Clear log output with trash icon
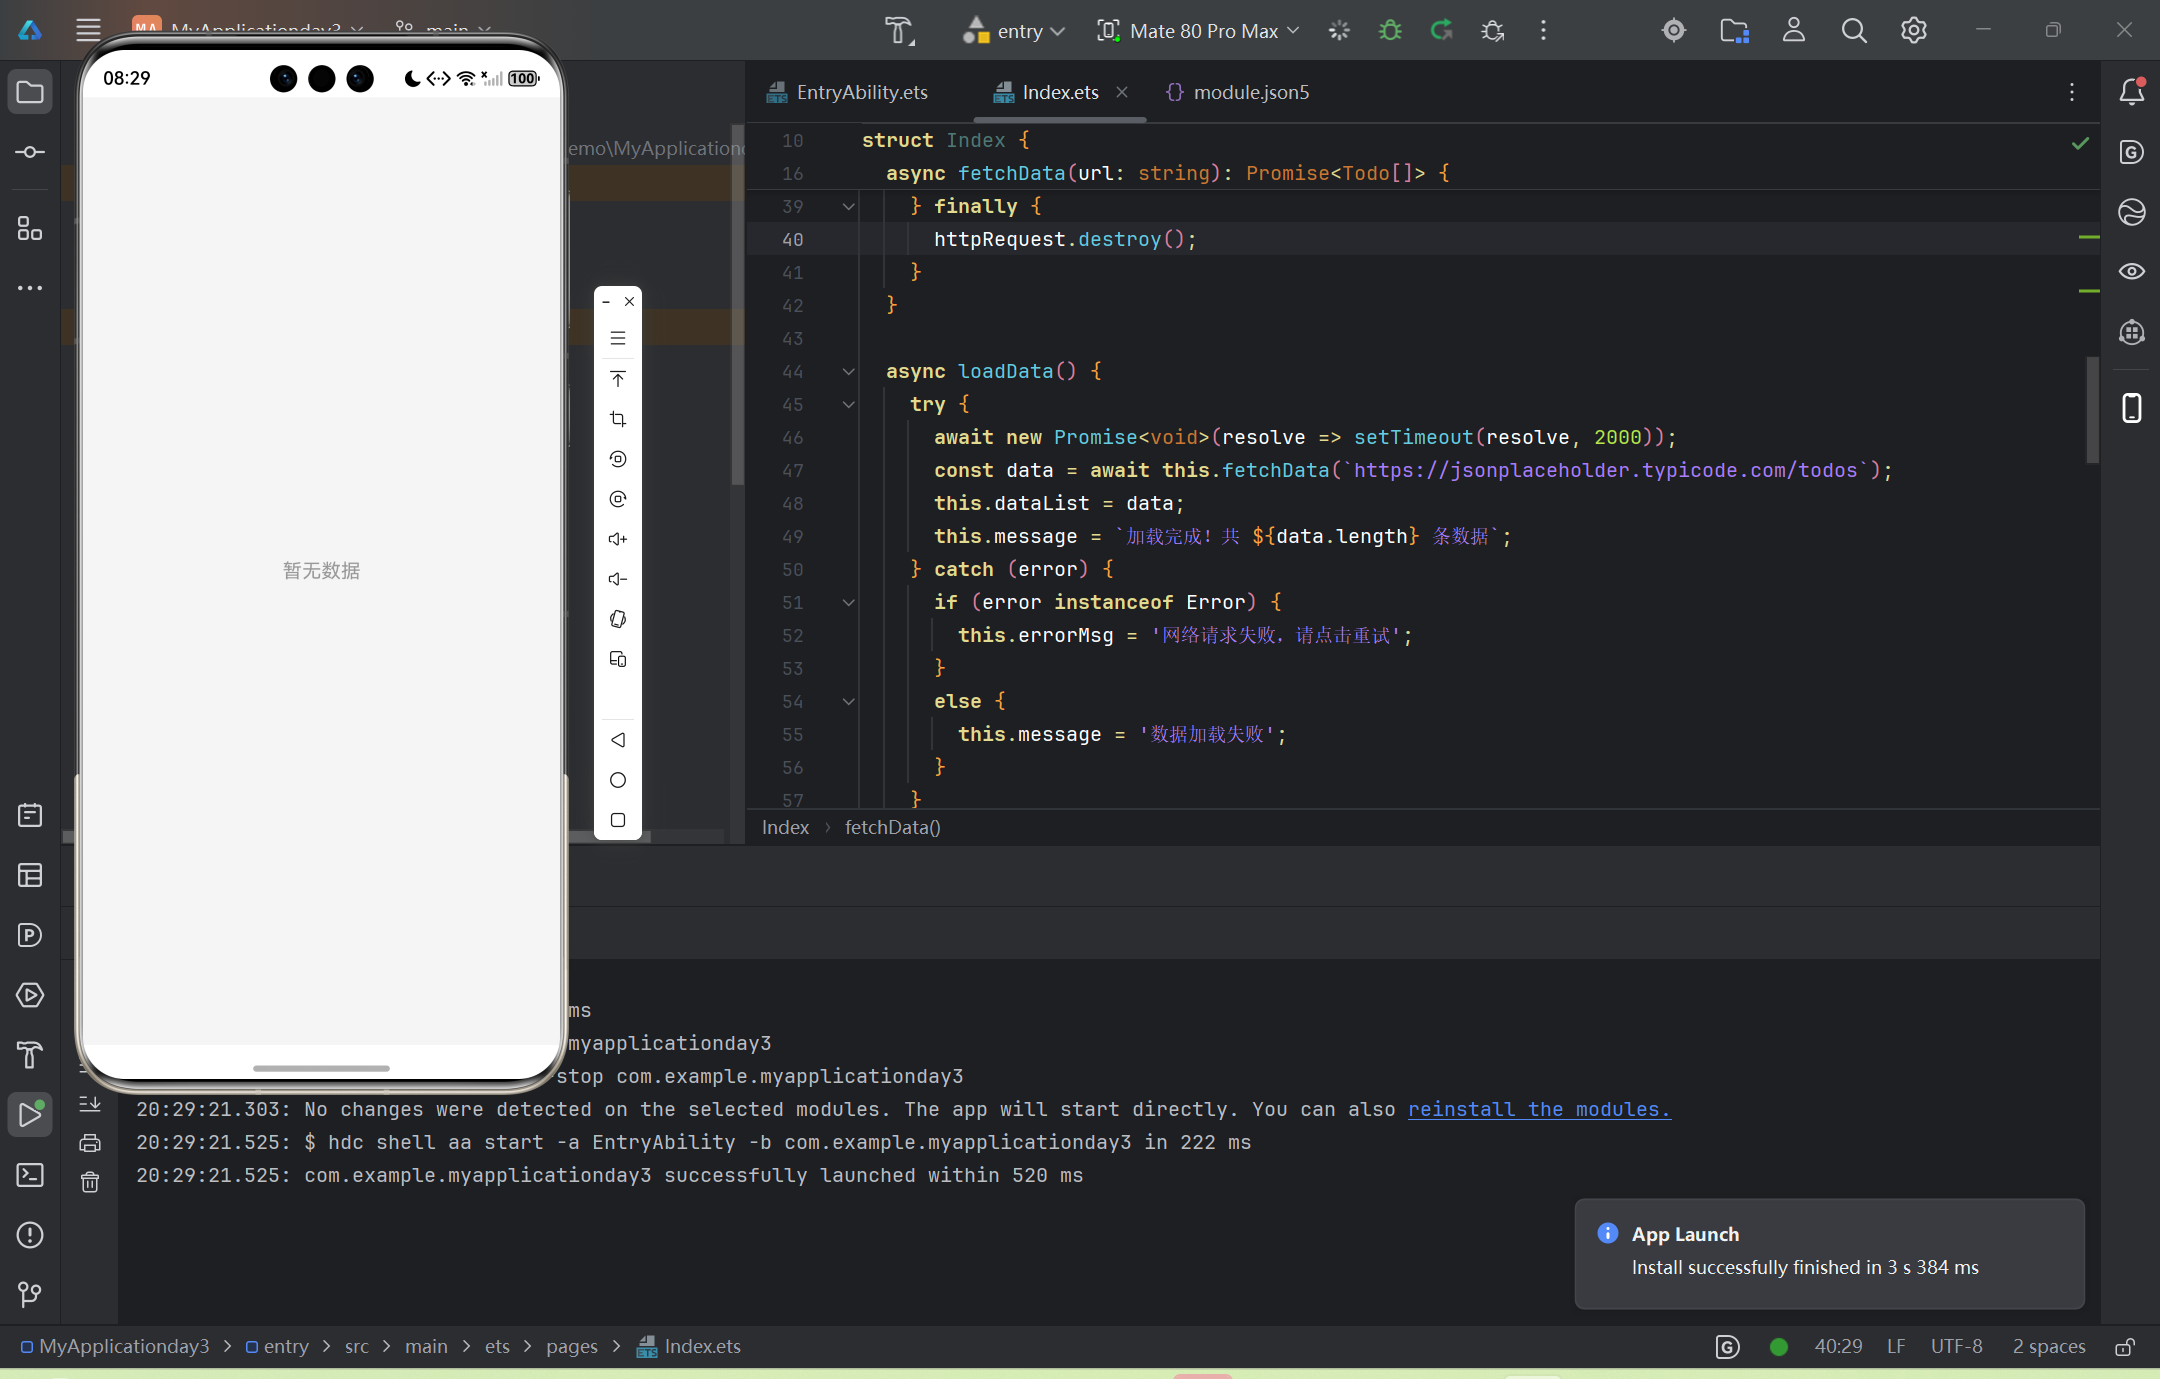Screen dimensions: 2160x1379 90,1182
